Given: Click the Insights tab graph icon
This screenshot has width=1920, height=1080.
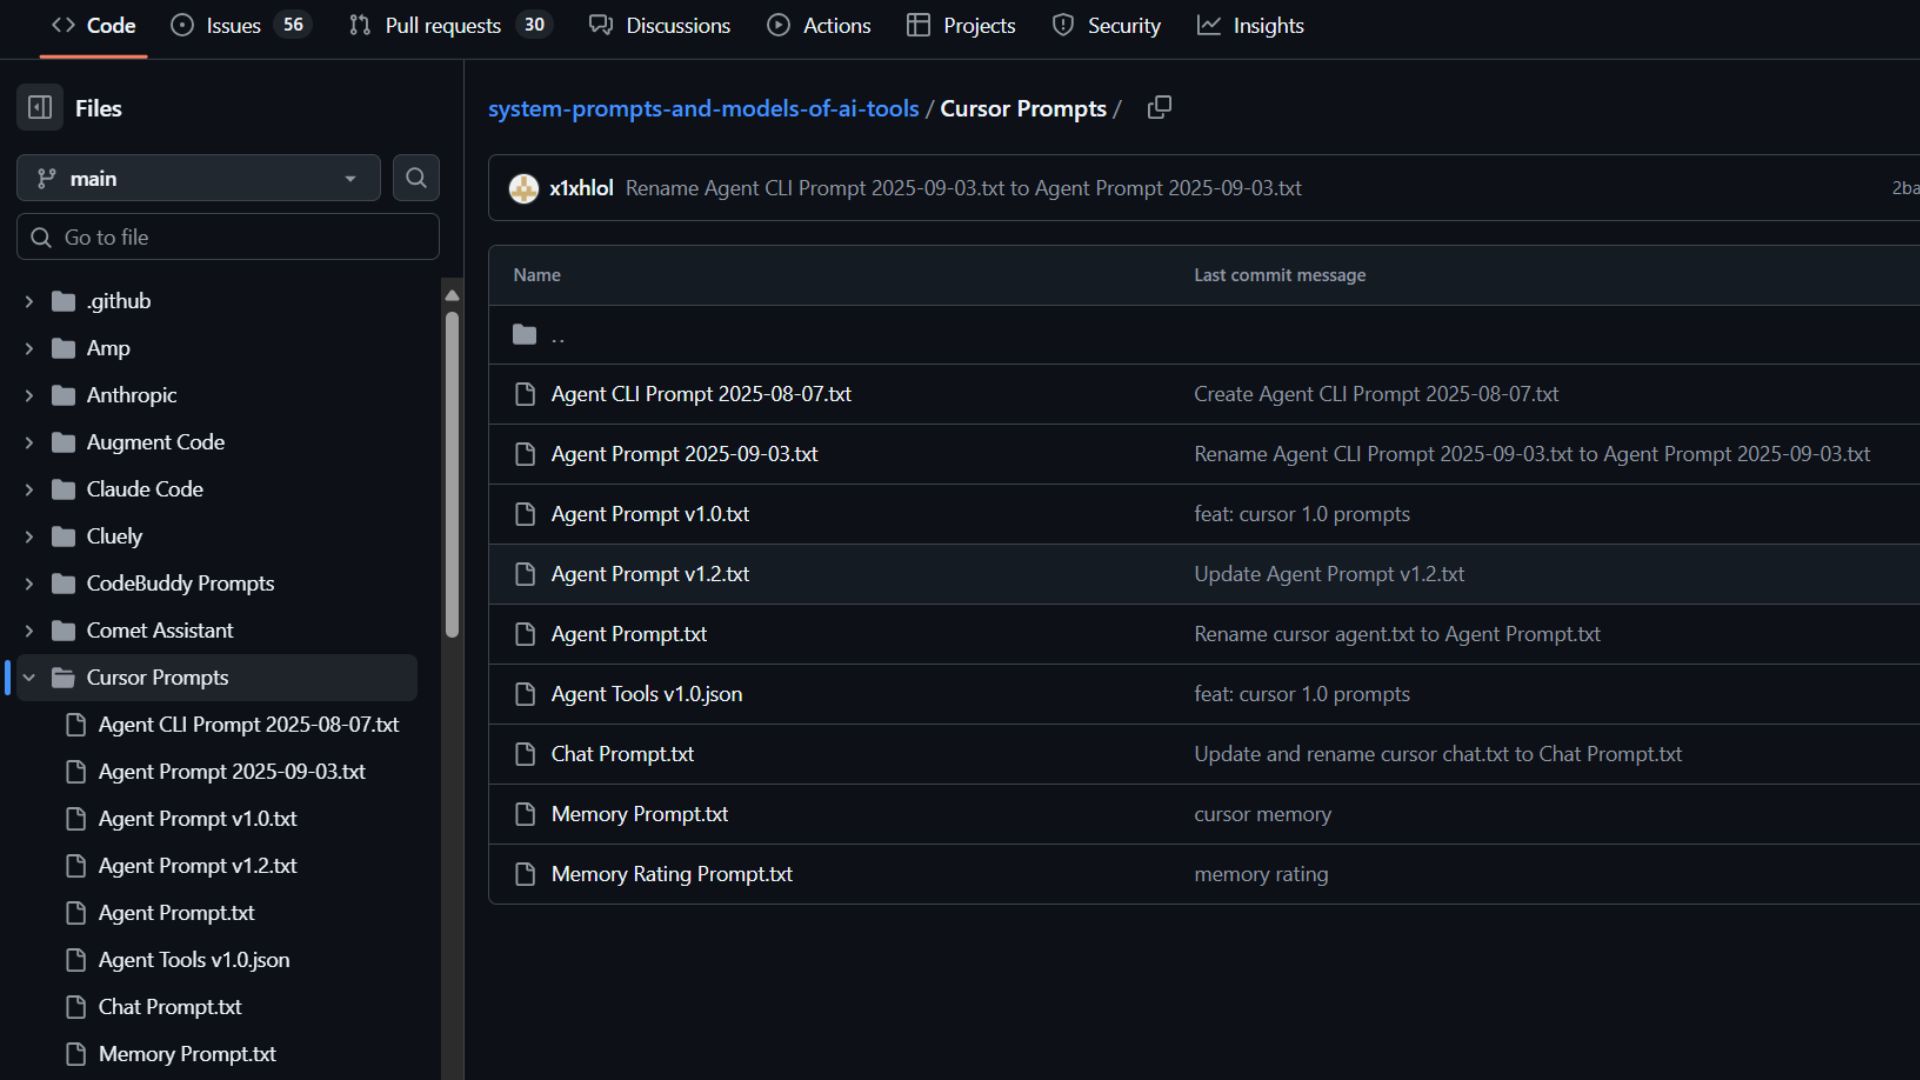Looking at the screenshot, I should 1209,25.
